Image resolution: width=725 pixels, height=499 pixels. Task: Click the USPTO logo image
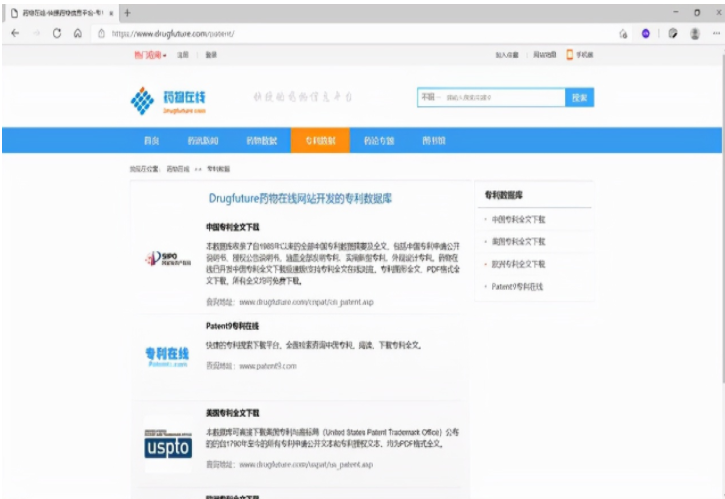point(166,445)
